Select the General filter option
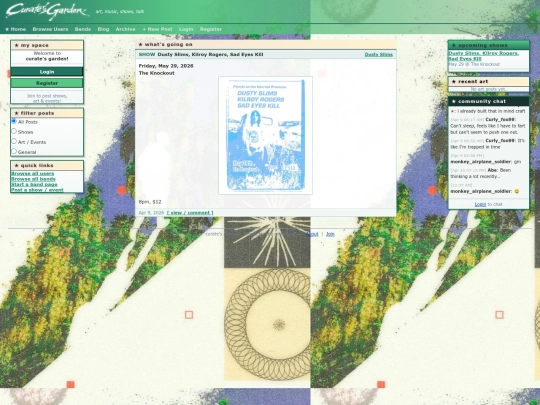 pos(14,151)
